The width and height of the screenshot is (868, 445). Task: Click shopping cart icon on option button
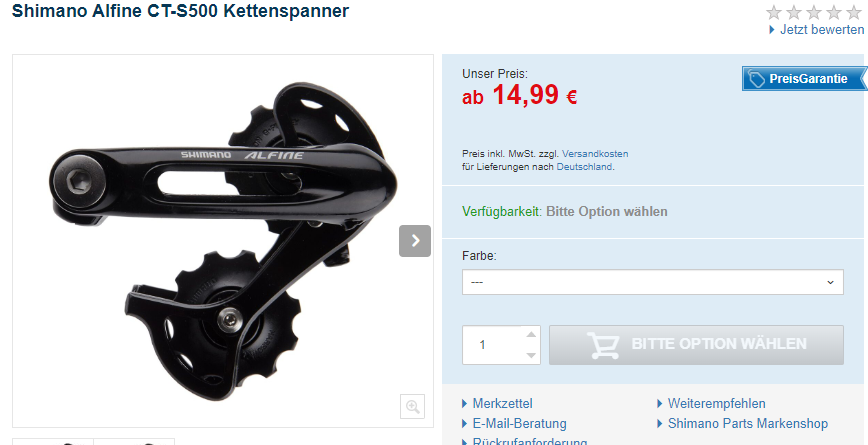603,345
